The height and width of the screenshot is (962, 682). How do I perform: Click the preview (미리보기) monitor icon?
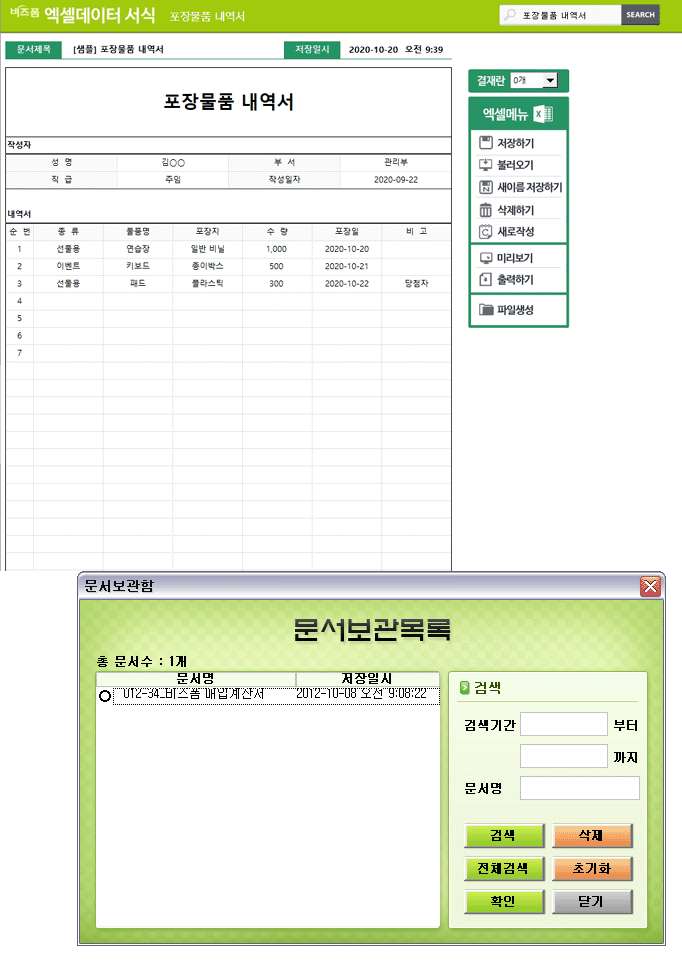point(485,258)
